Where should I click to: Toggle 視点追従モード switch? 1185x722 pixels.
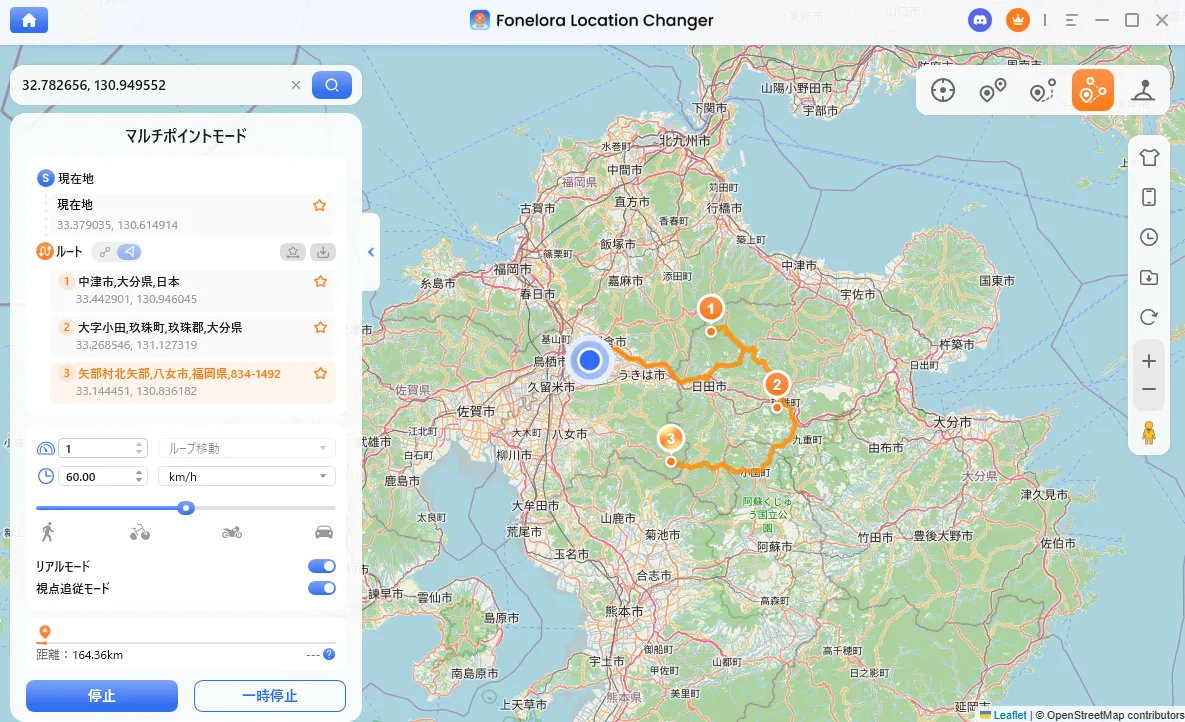(322, 588)
